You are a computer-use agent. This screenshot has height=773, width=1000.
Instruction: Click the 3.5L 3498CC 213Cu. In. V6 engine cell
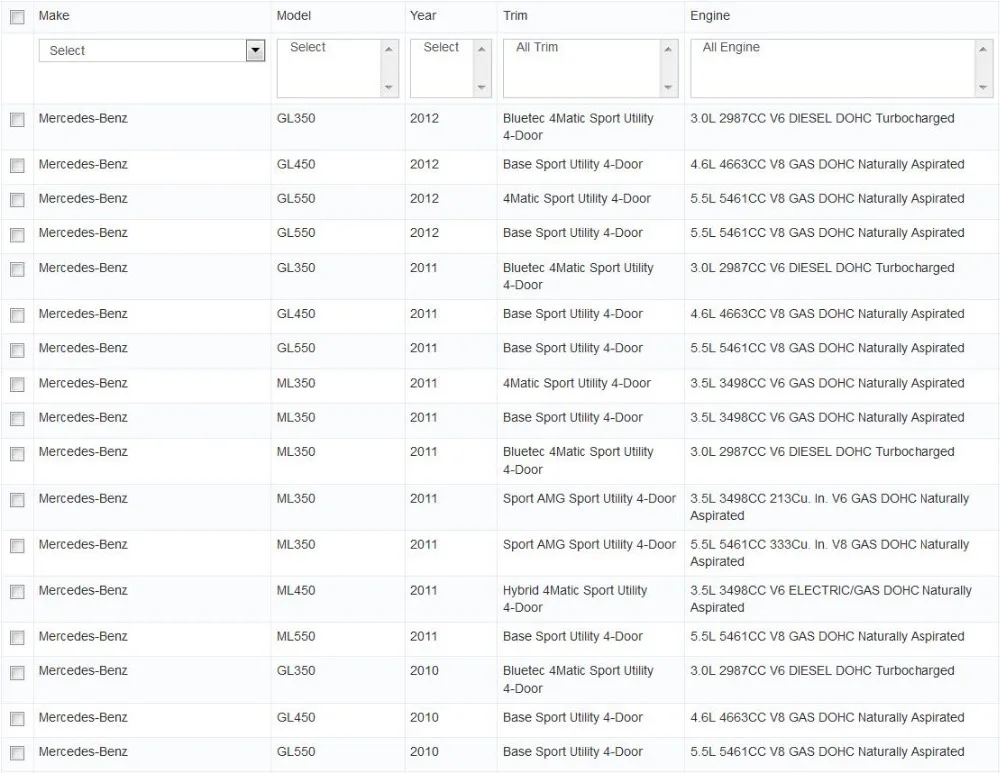pos(829,507)
